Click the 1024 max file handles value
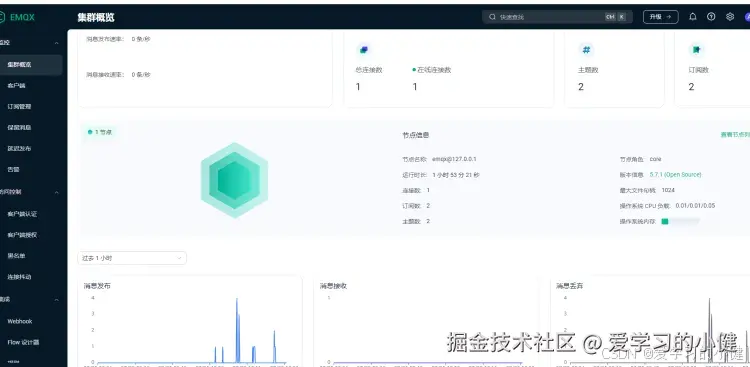 668,190
